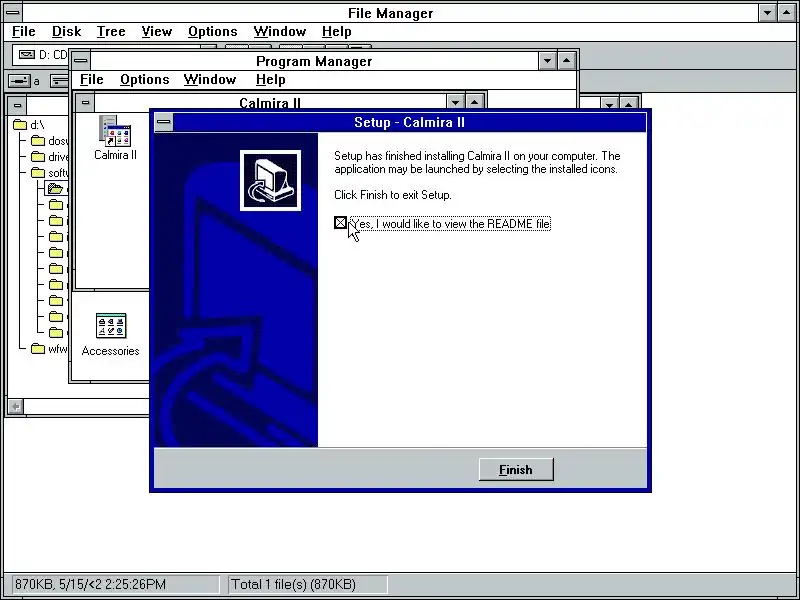Click status text "Total 1 file(s) (870KB)"

(293, 584)
